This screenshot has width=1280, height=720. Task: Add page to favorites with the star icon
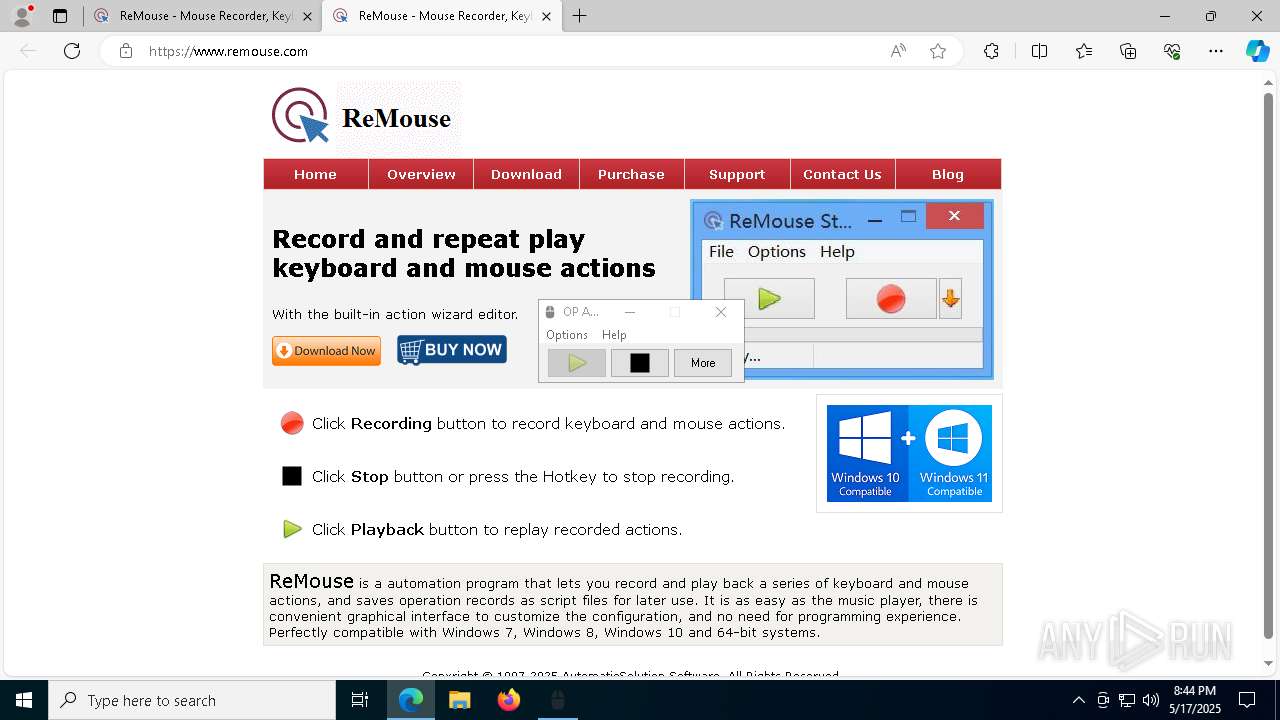click(938, 51)
